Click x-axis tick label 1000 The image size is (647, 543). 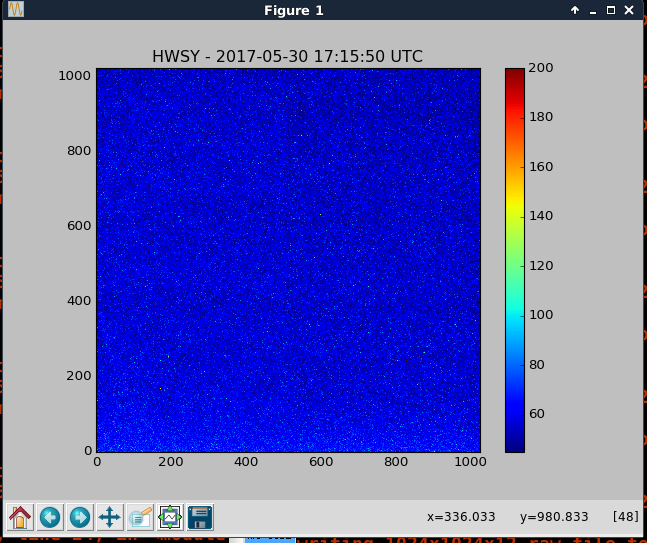click(x=470, y=462)
